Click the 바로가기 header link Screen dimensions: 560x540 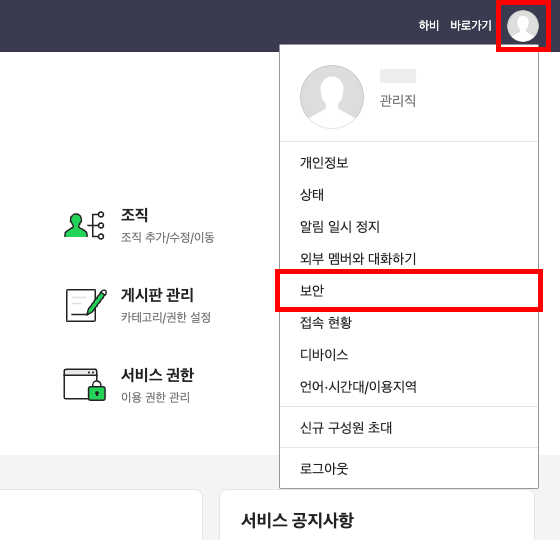pyautogui.click(x=471, y=25)
